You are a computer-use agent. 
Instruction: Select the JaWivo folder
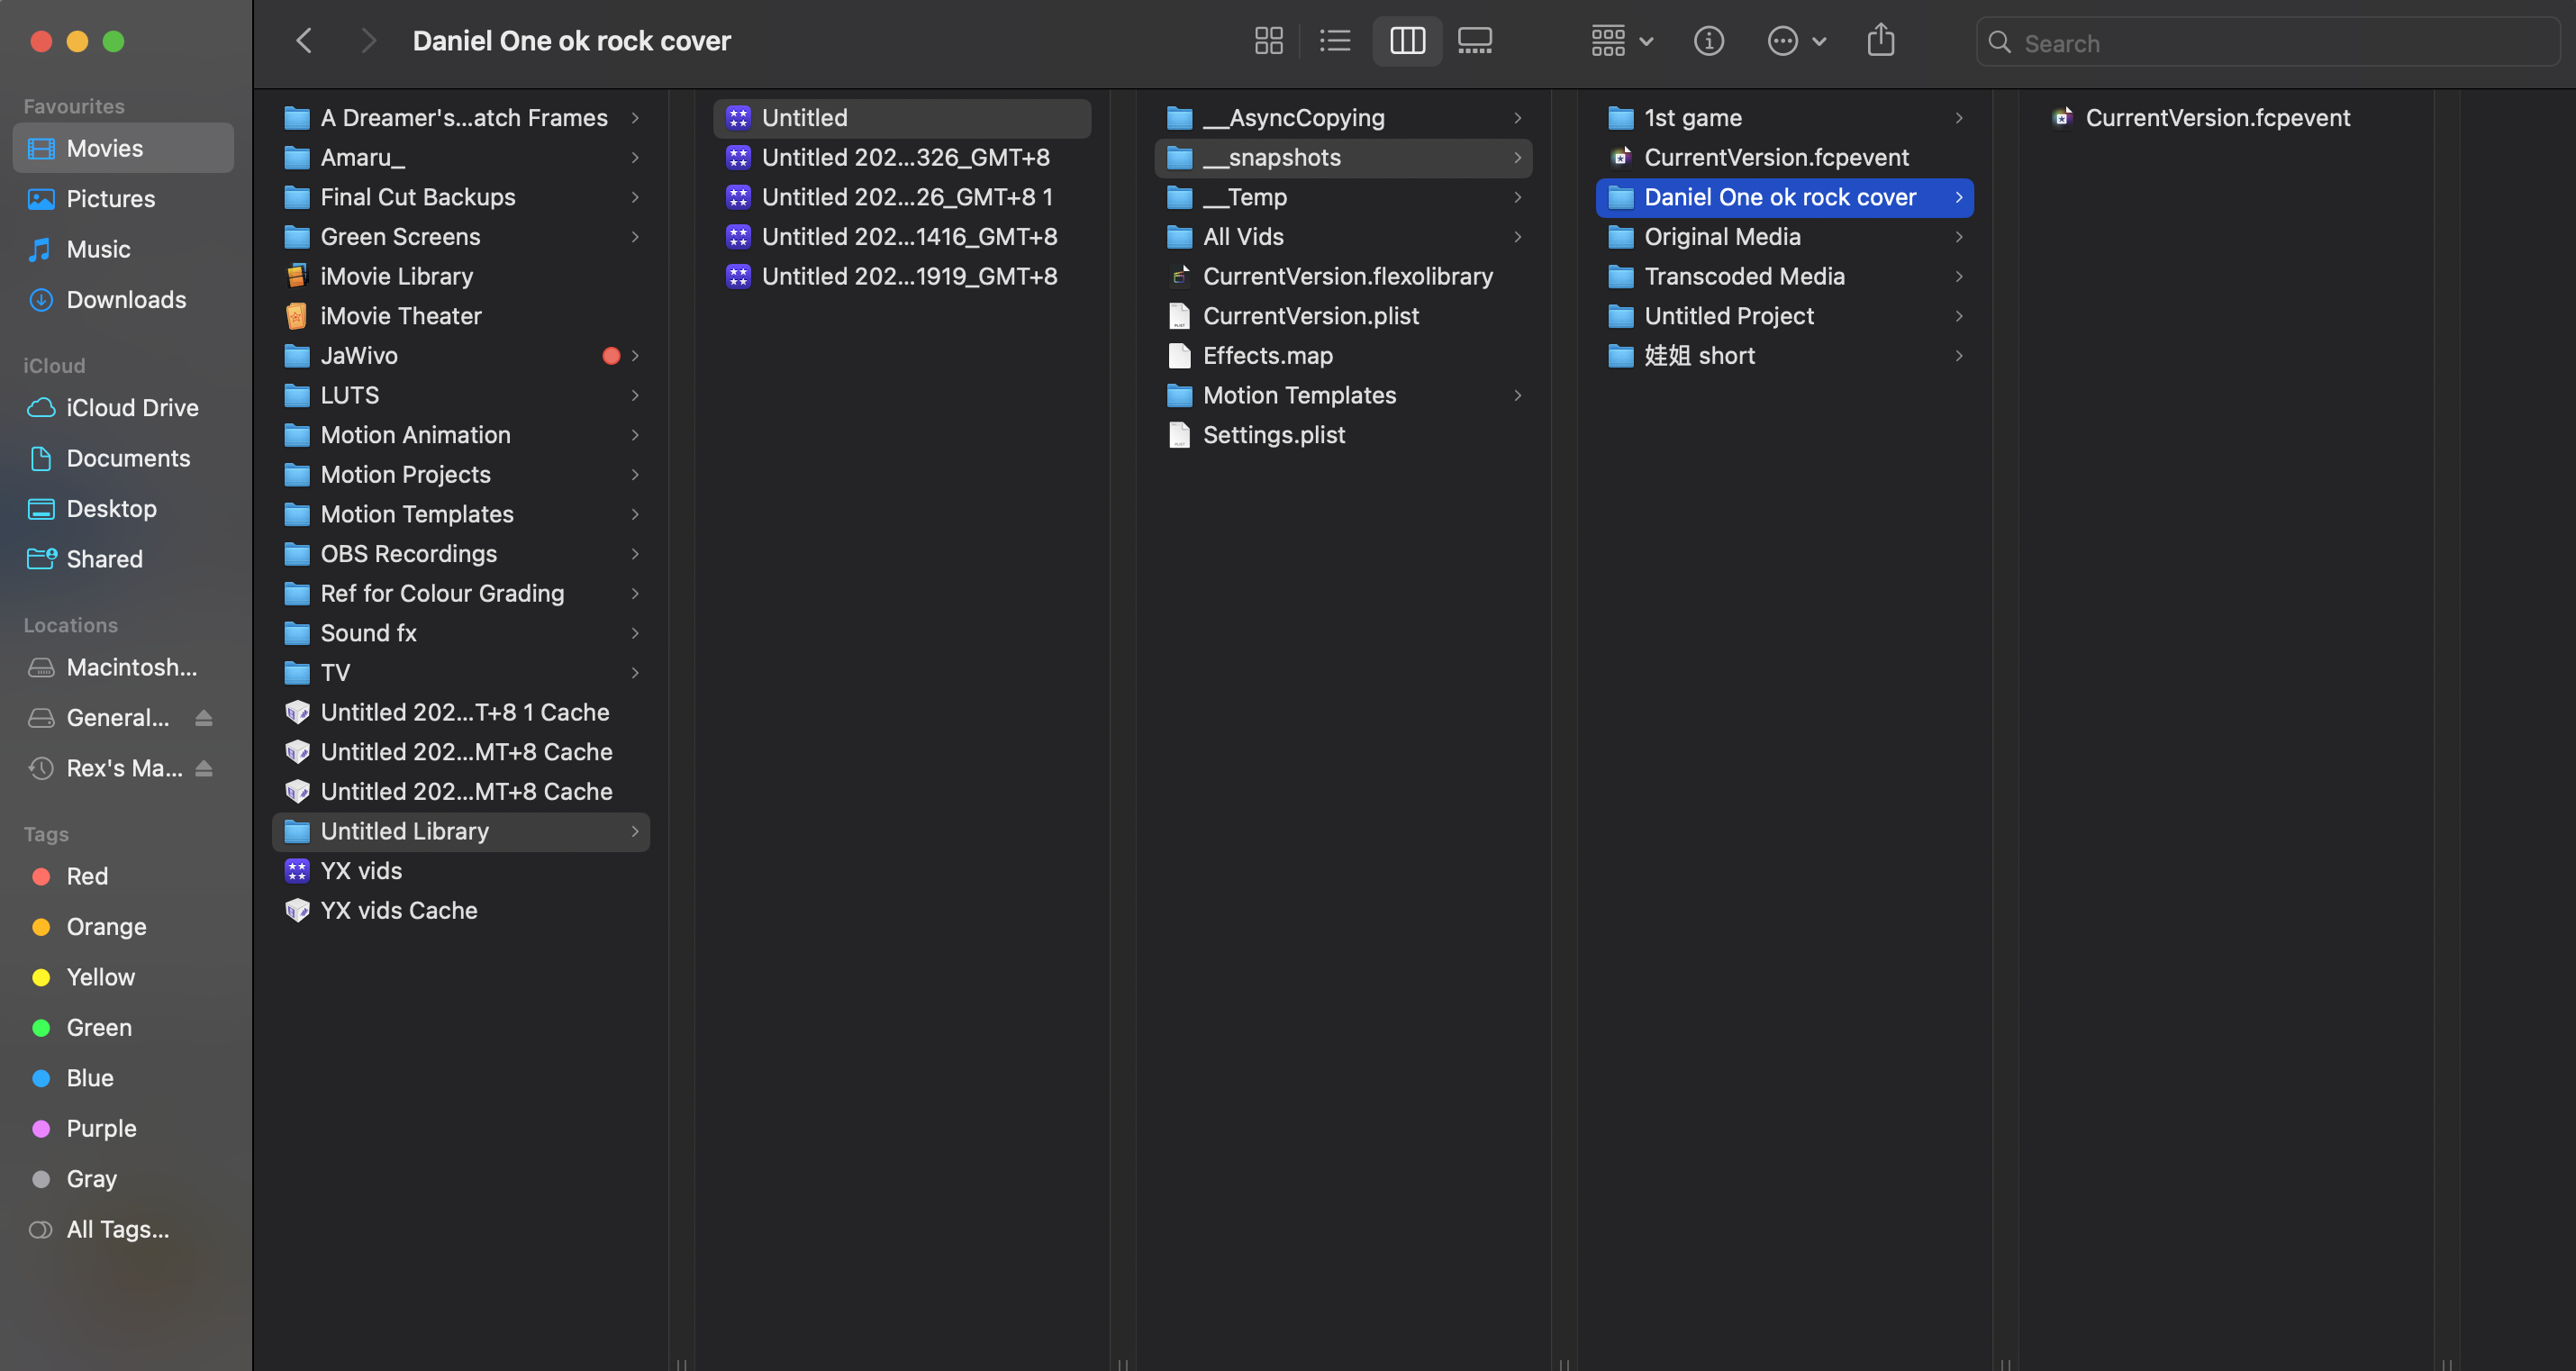[x=359, y=356]
